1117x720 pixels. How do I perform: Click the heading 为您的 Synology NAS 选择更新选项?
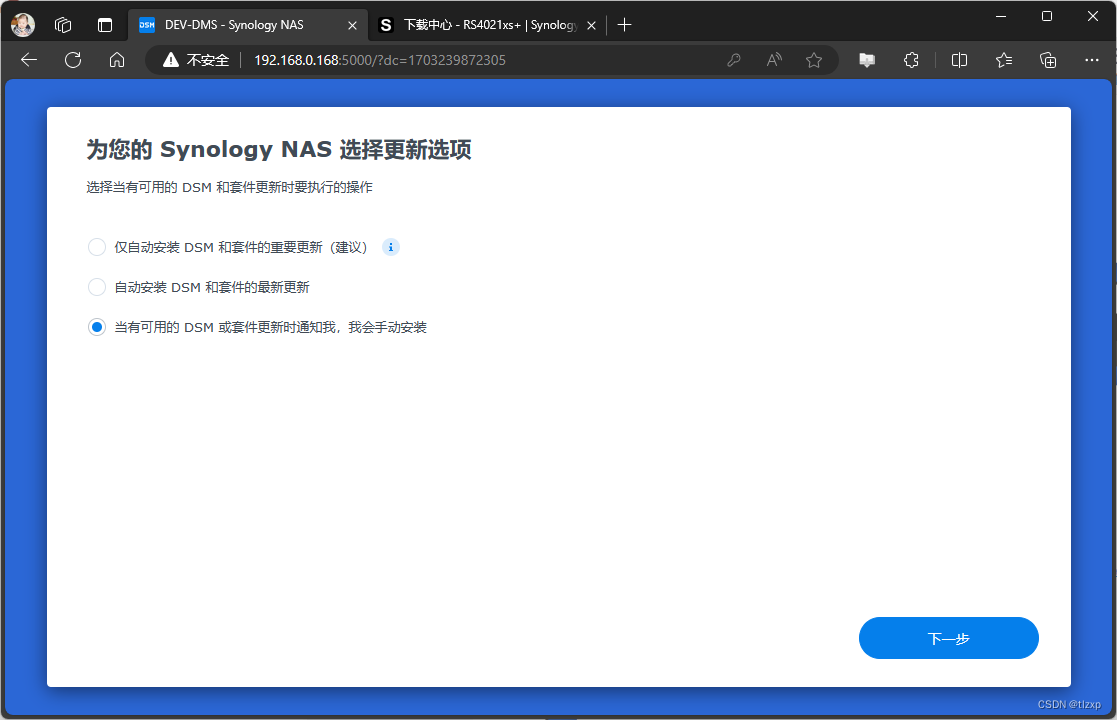click(279, 150)
